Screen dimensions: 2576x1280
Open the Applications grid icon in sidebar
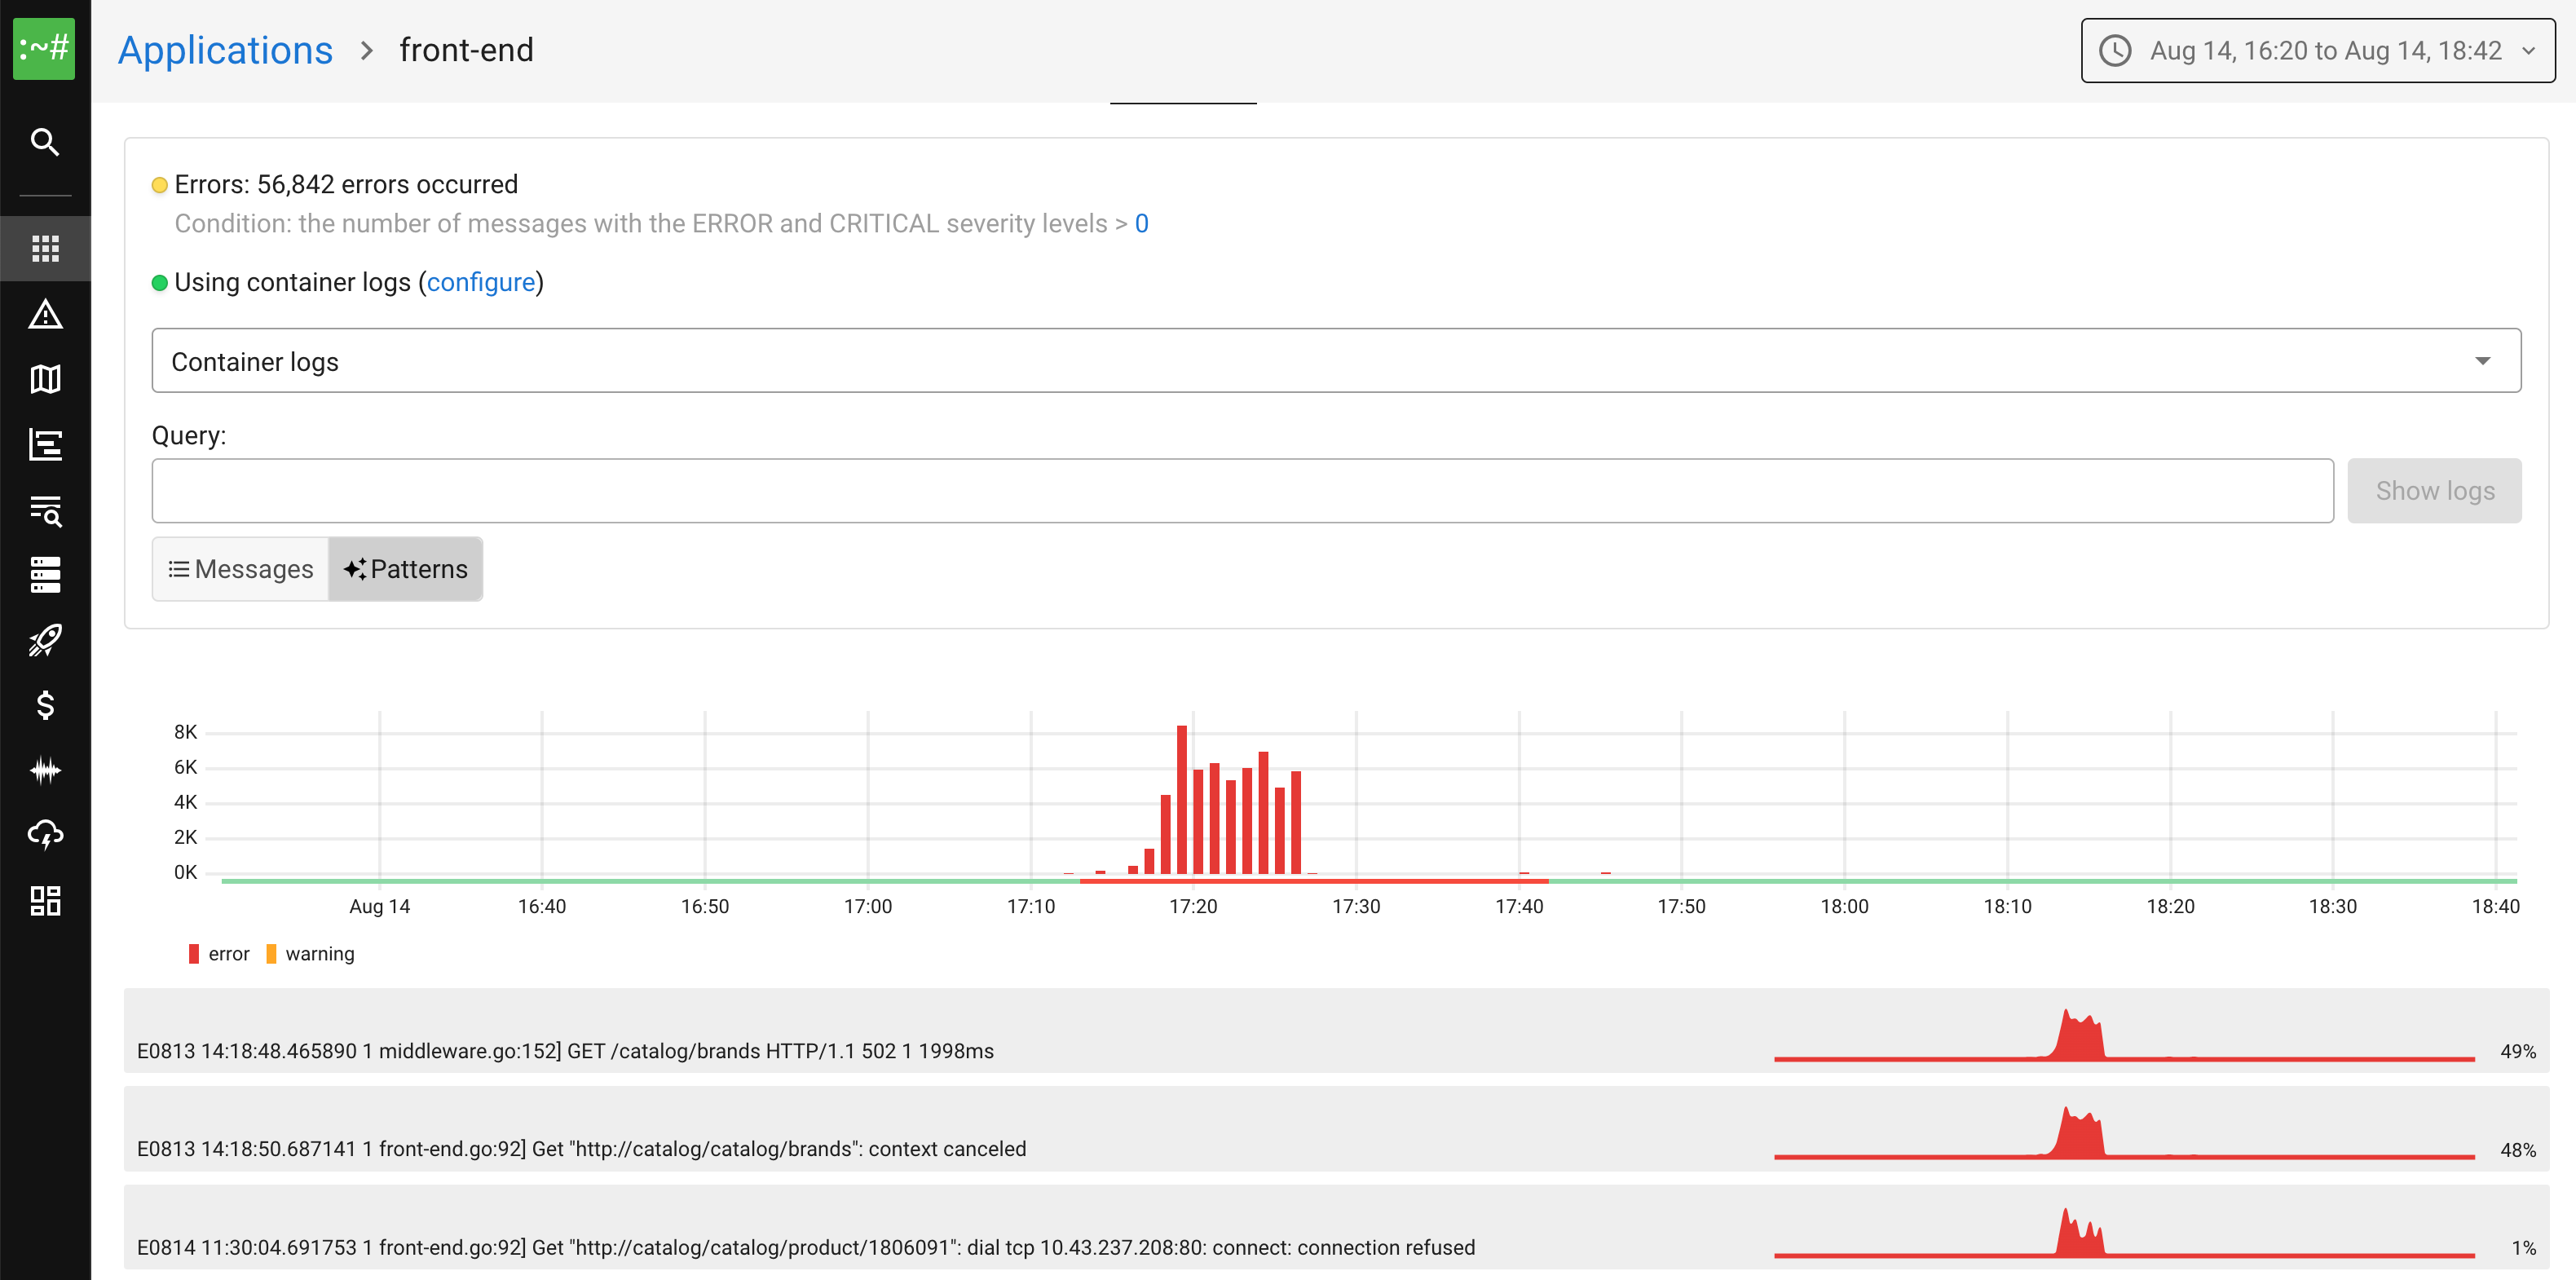[x=45, y=248]
